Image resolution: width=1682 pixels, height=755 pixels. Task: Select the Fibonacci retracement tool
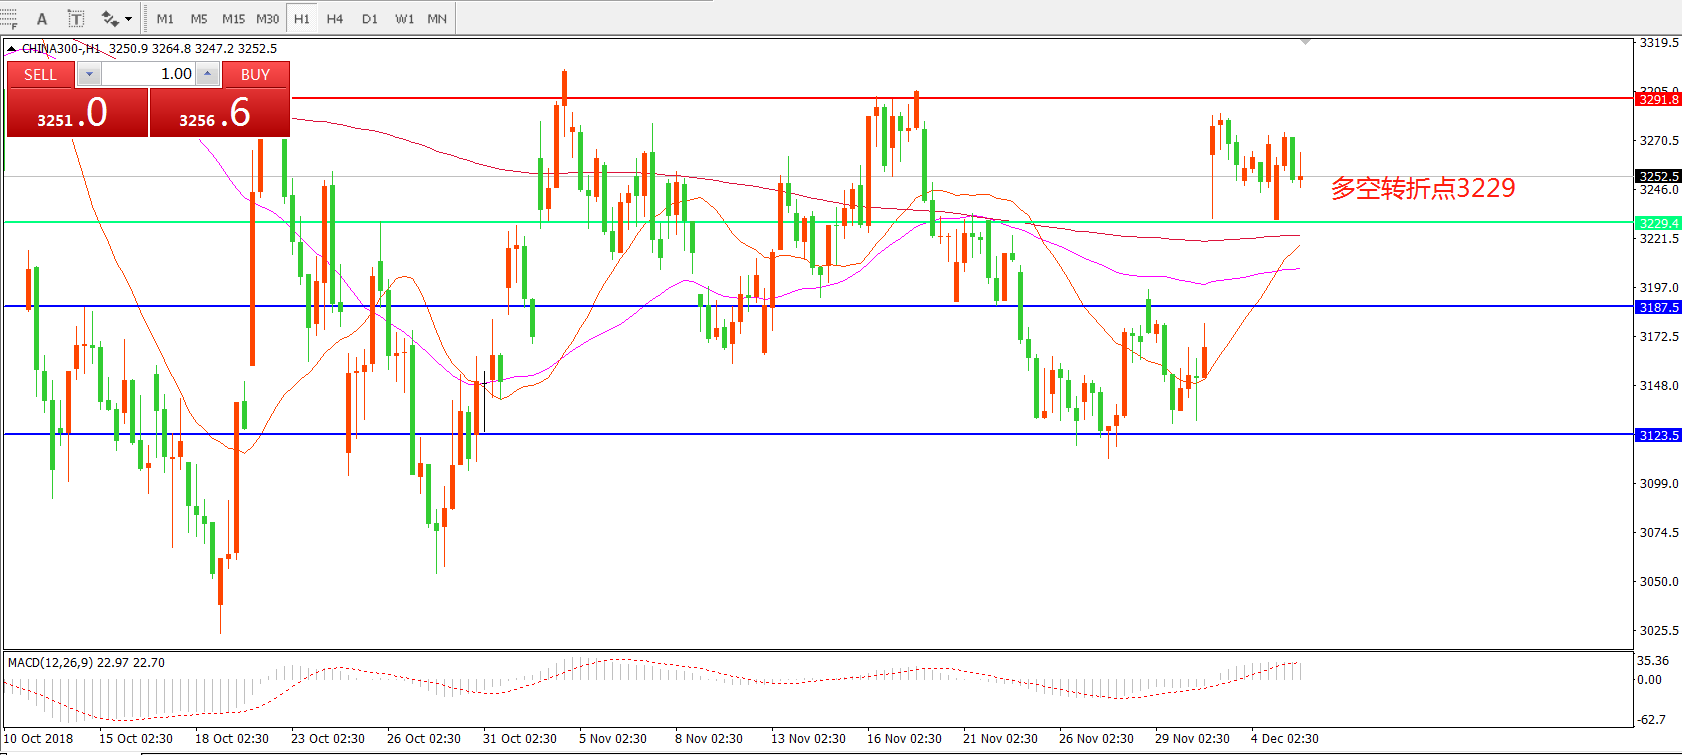tap(8, 18)
